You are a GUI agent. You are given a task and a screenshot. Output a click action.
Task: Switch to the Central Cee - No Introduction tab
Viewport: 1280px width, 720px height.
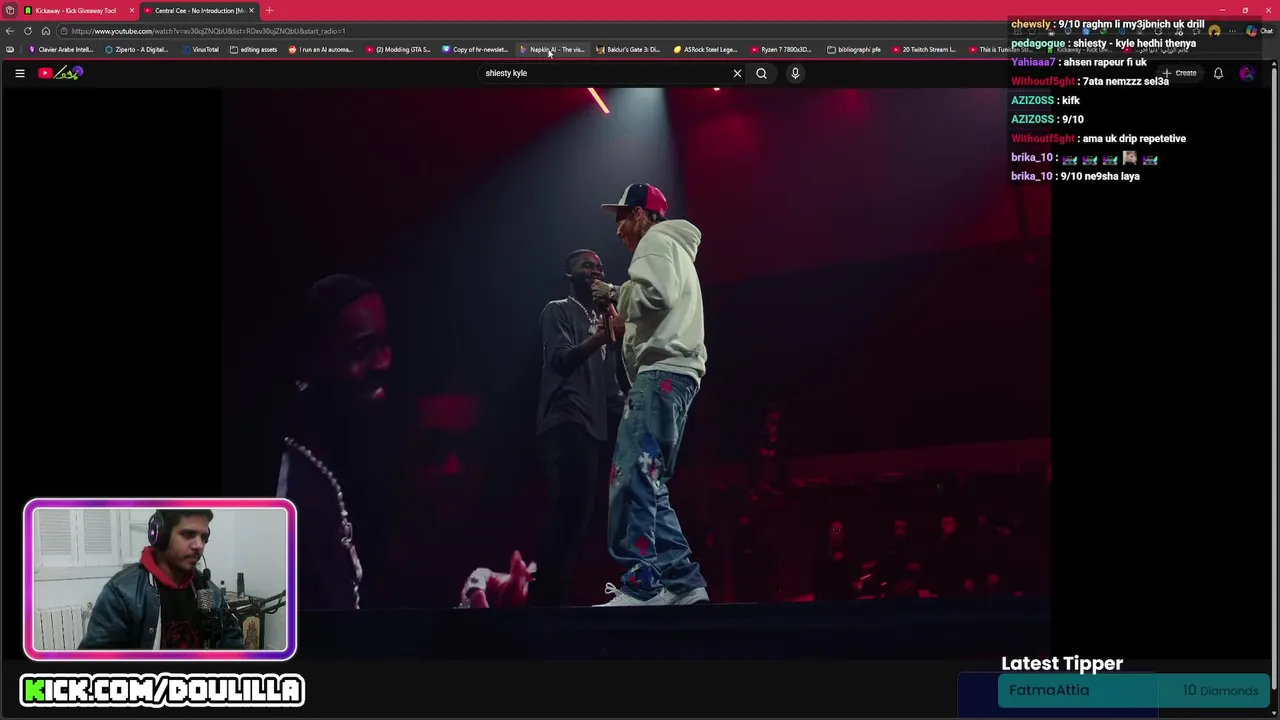click(198, 10)
